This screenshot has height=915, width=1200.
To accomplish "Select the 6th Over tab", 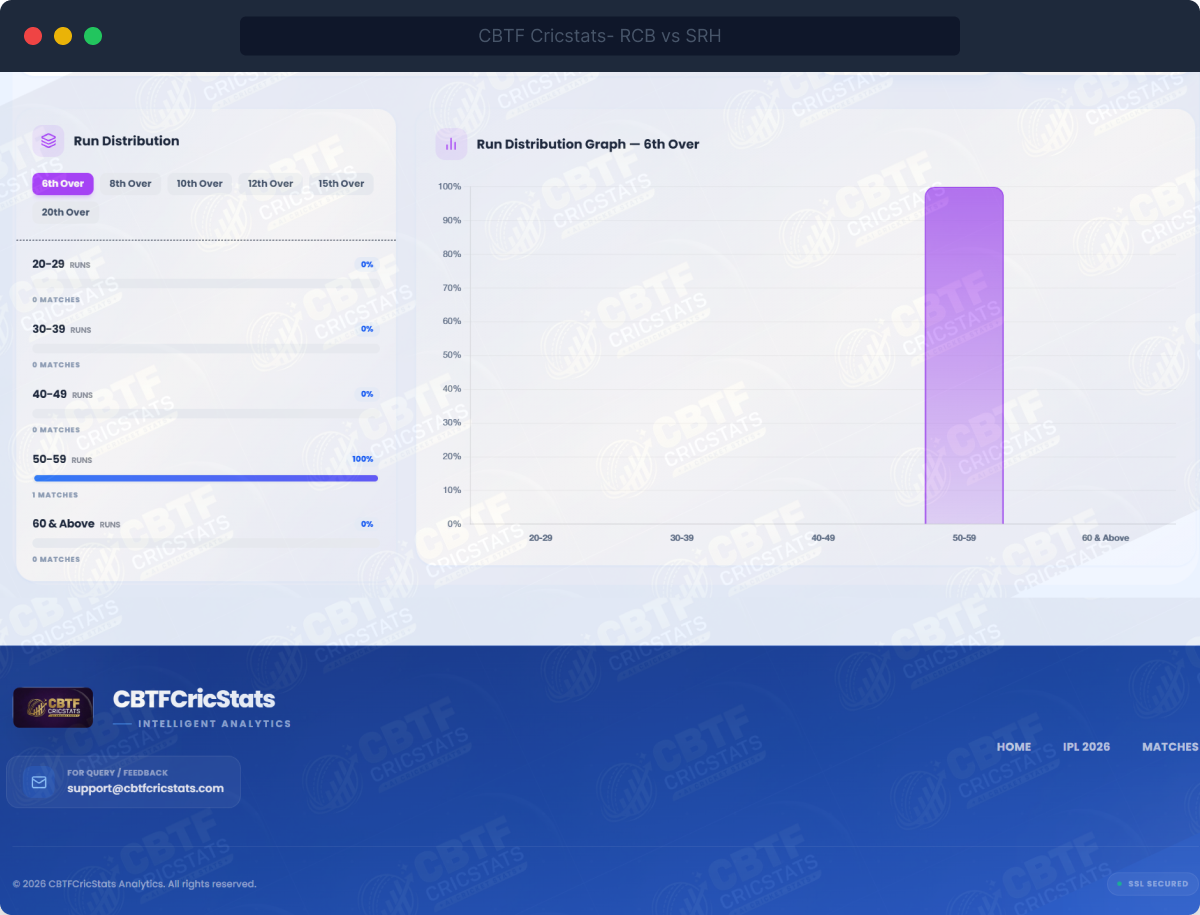I will coord(63,184).
